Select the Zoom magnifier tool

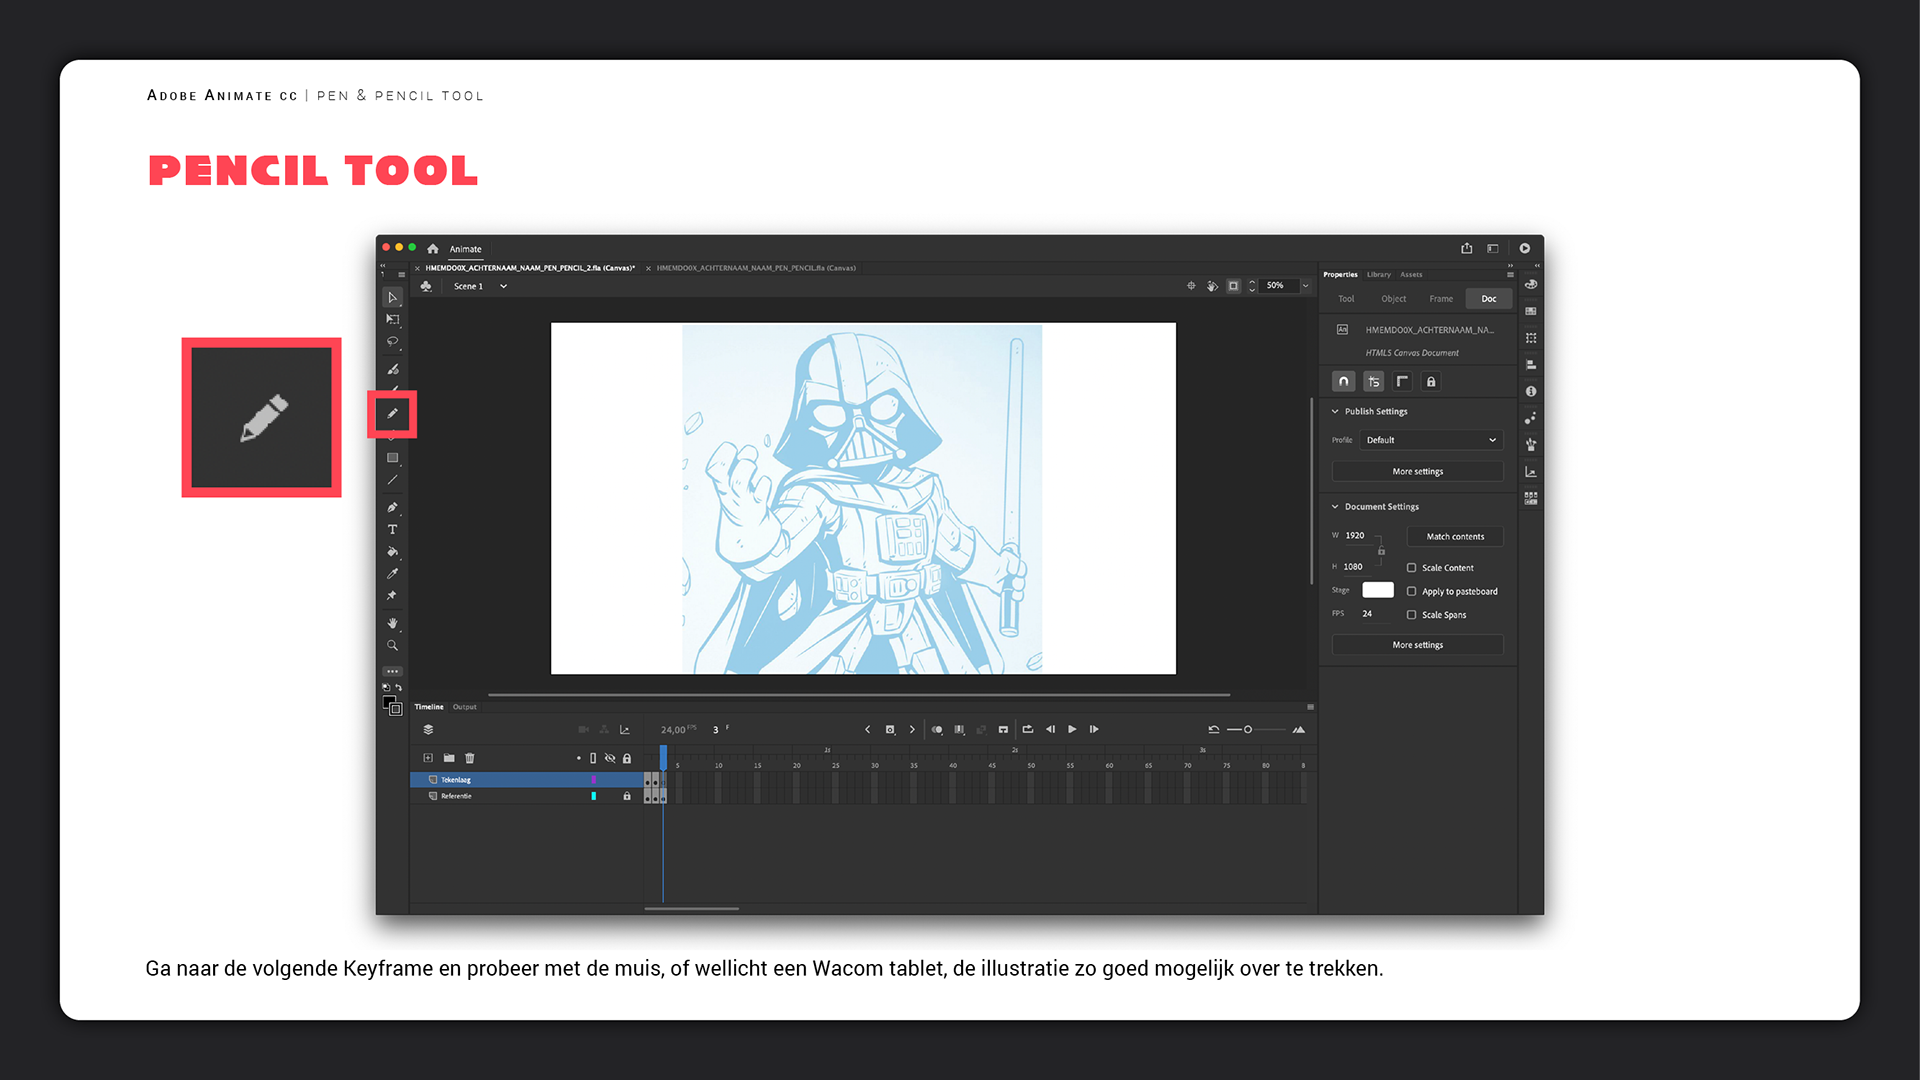(392, 645)
